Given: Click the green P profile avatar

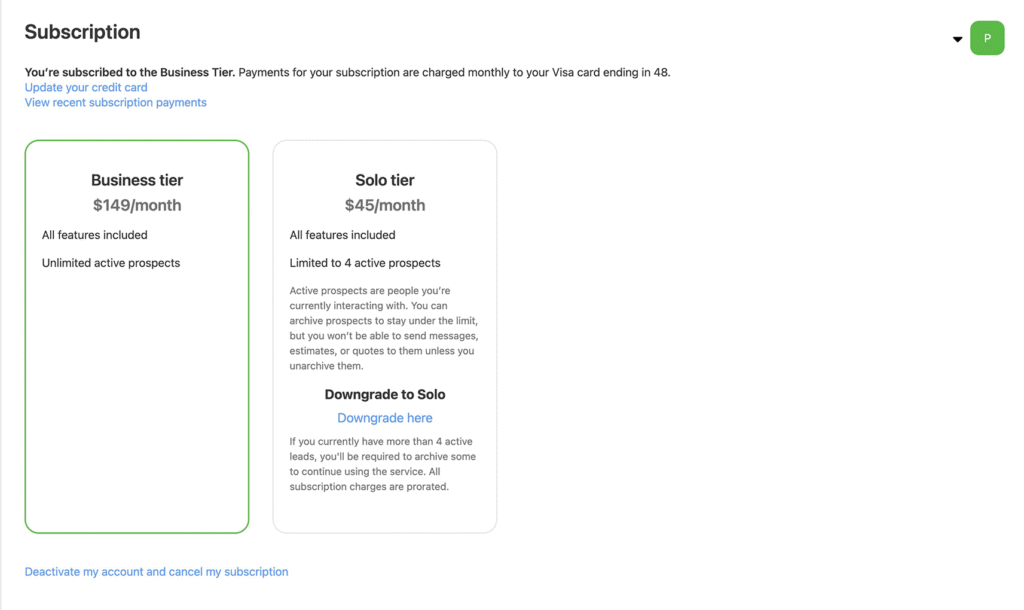Looking at the screenshot, I should coord(987,38).
